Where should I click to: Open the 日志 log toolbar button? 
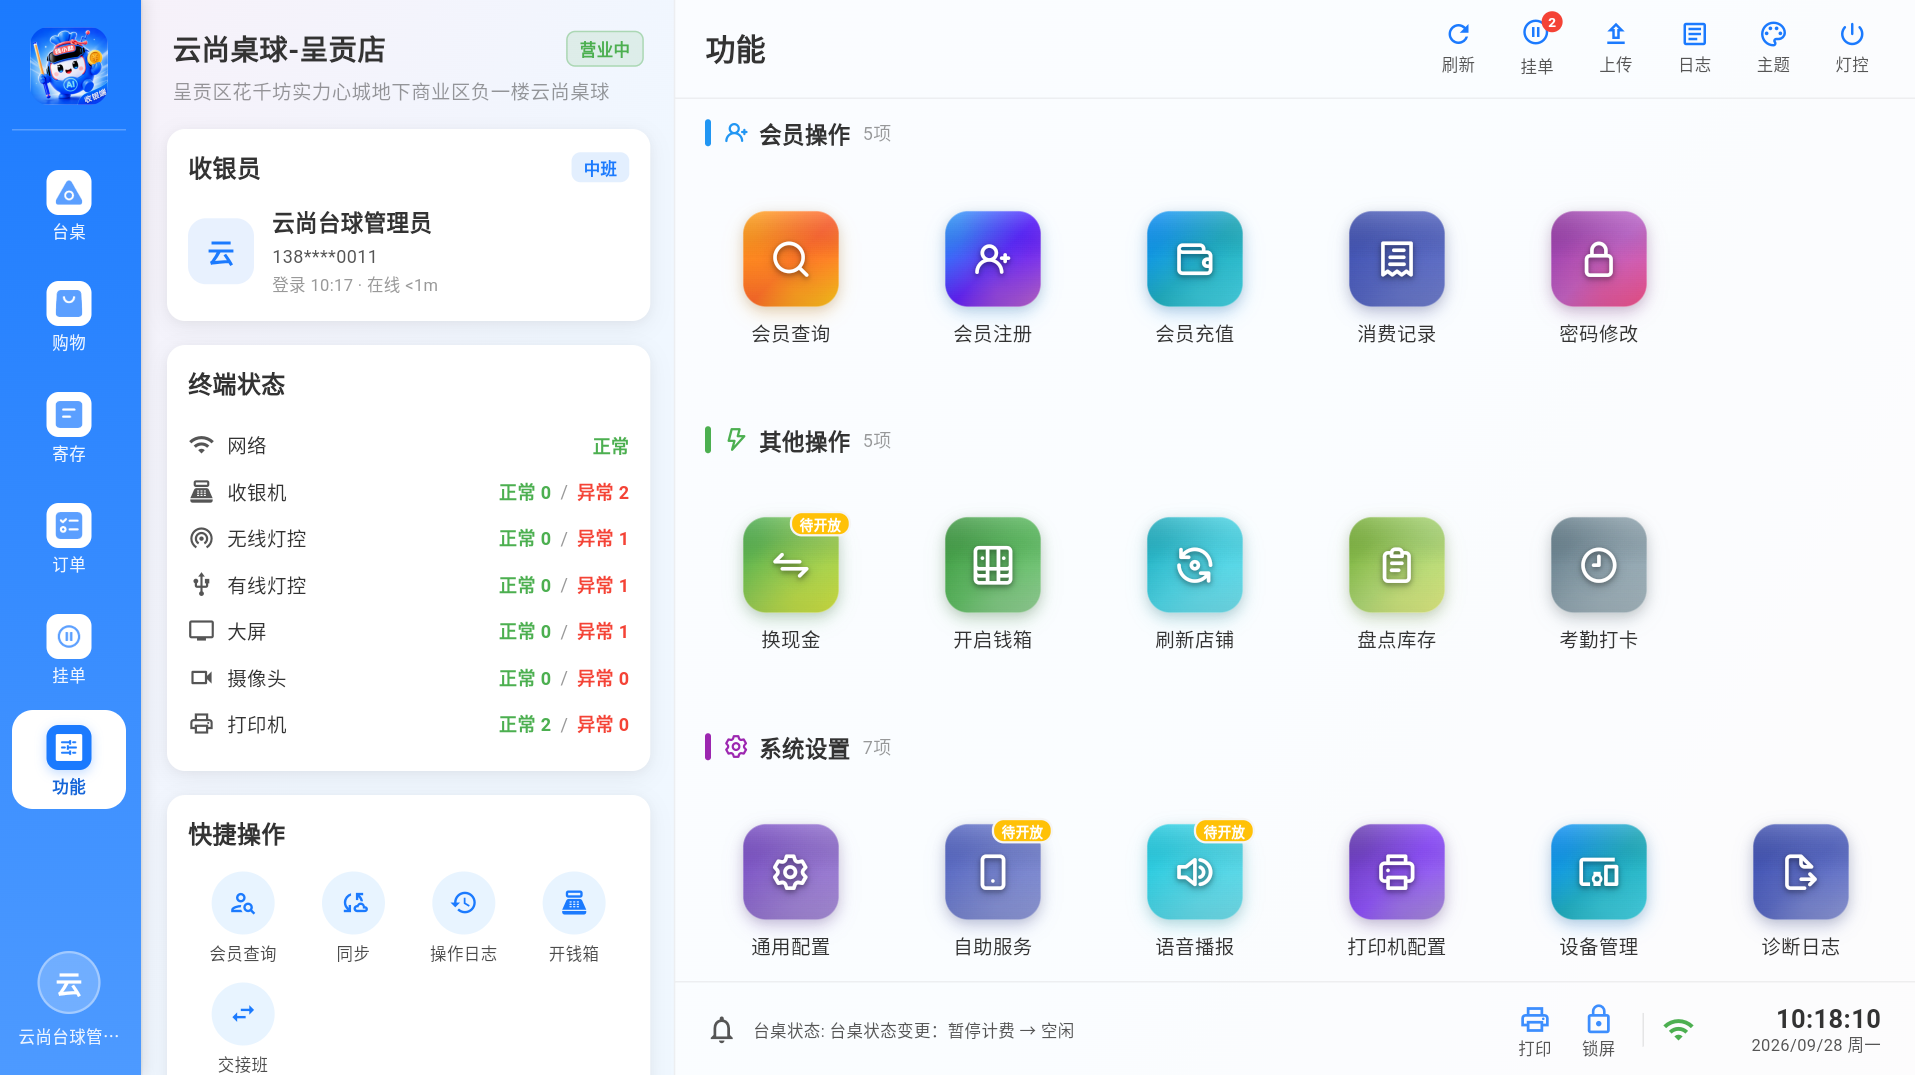(1694, 48)
